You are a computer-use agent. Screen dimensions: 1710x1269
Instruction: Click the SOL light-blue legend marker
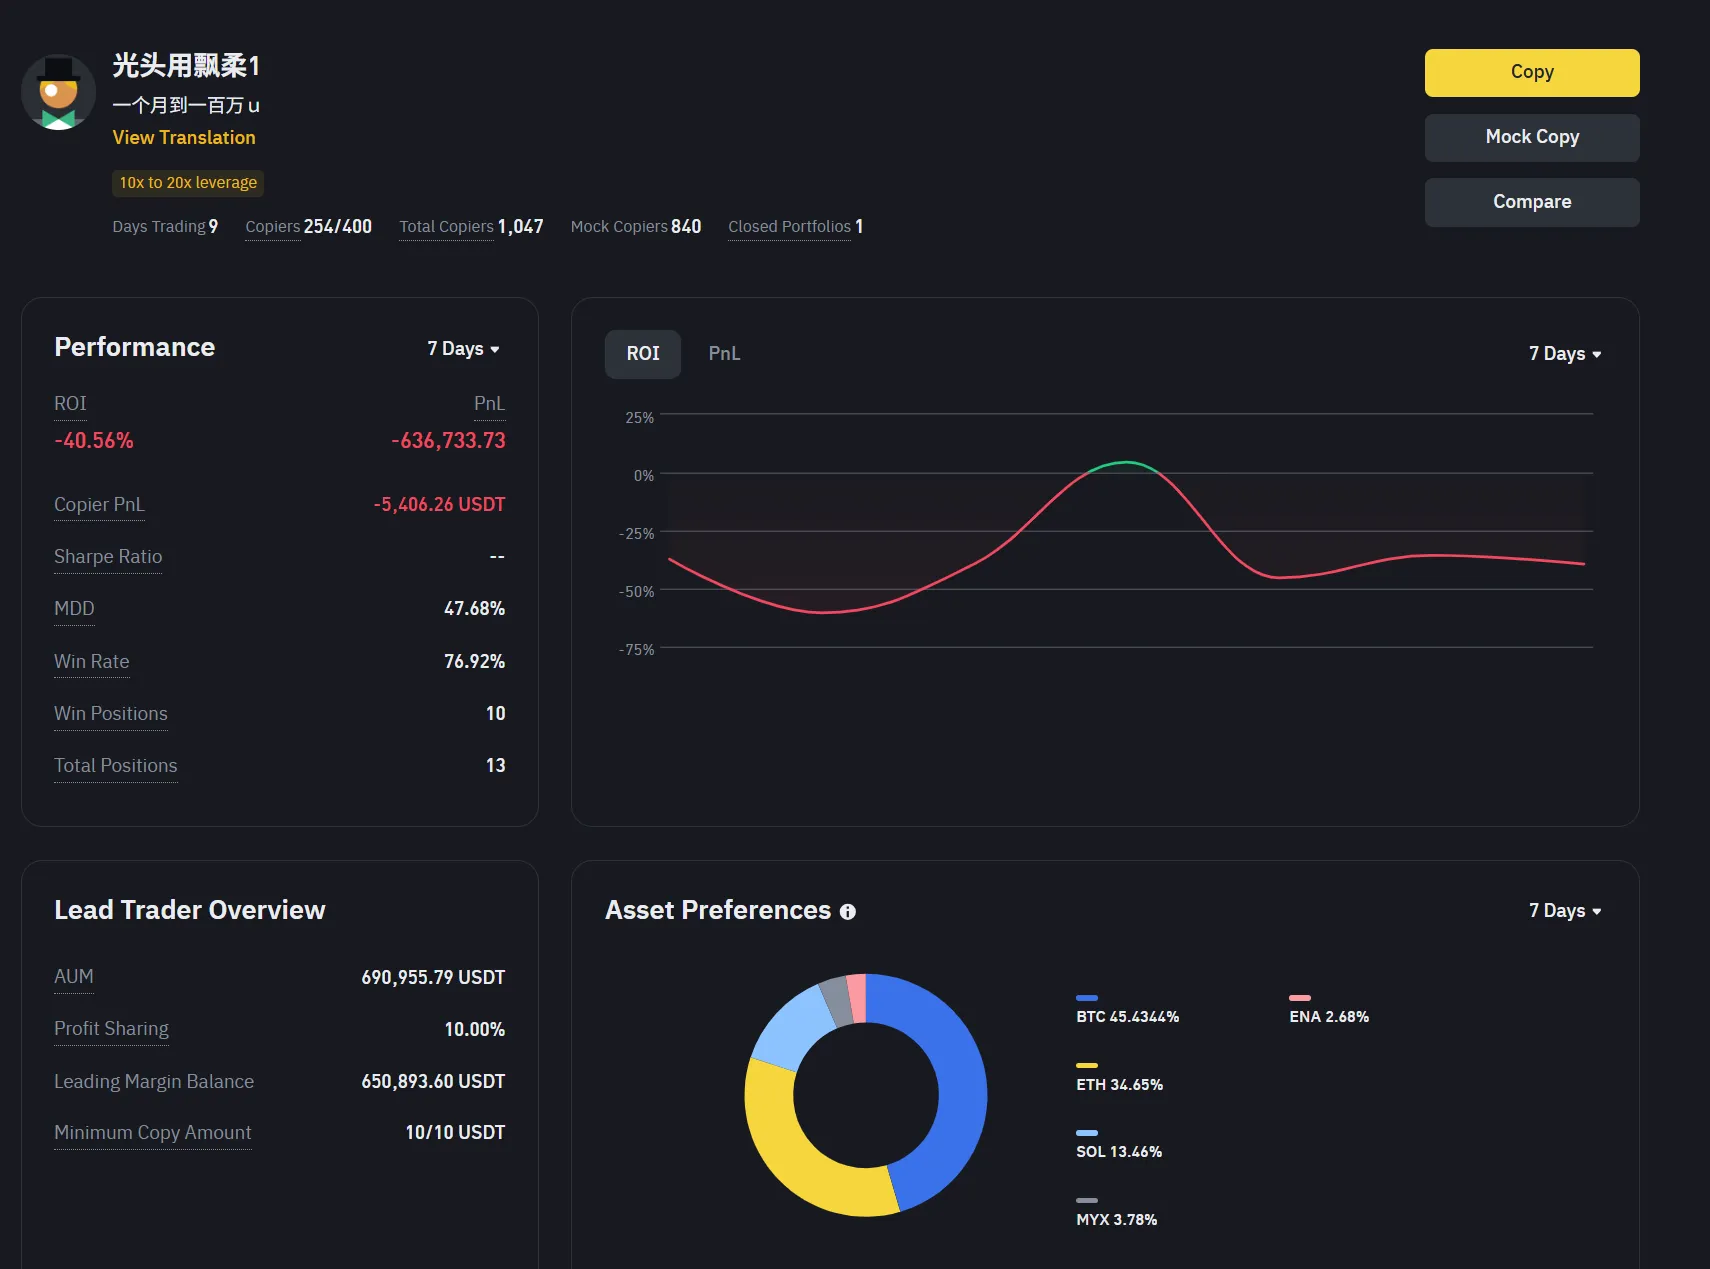coord(1086,1133)
